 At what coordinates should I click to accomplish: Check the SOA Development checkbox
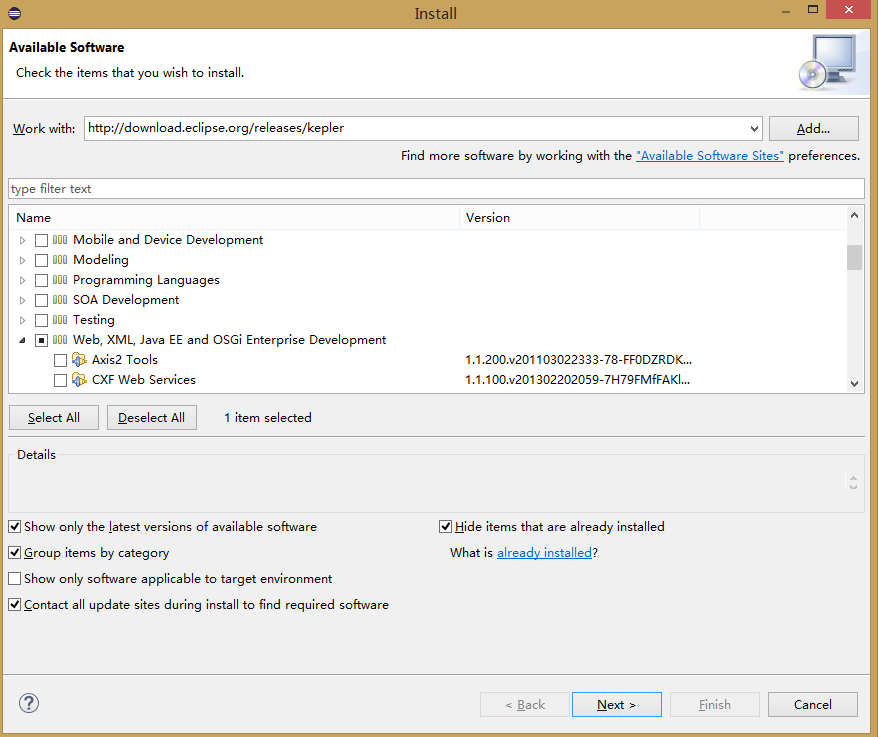(41, 300)
